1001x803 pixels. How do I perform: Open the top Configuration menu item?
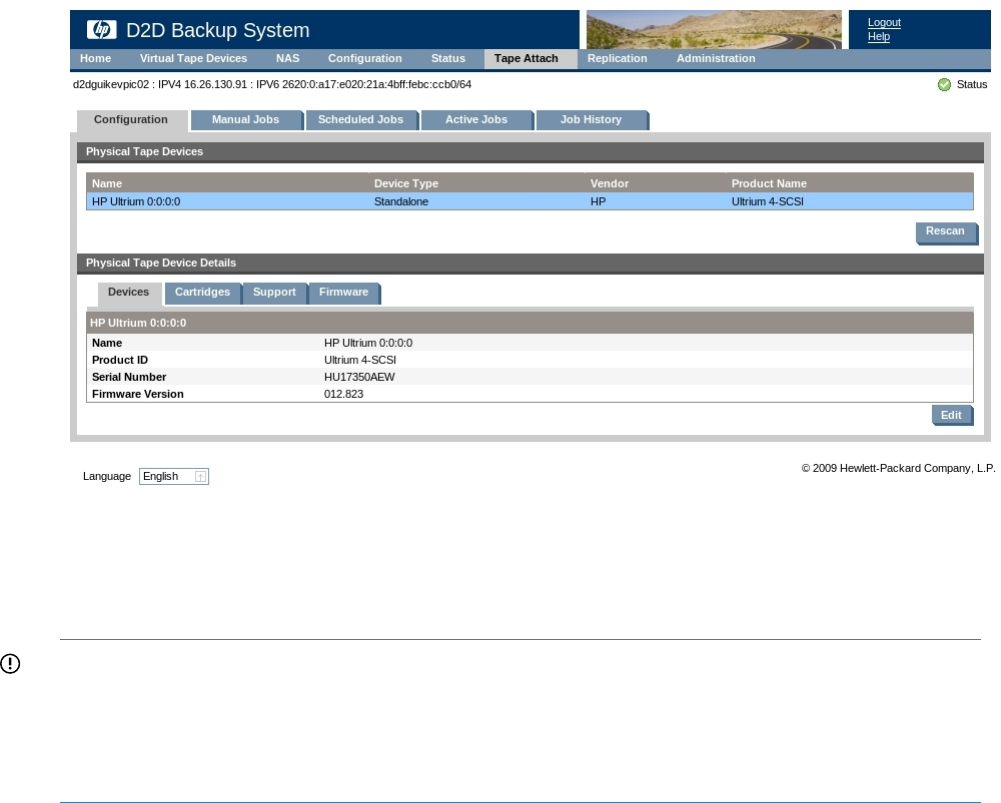[365, 58]
